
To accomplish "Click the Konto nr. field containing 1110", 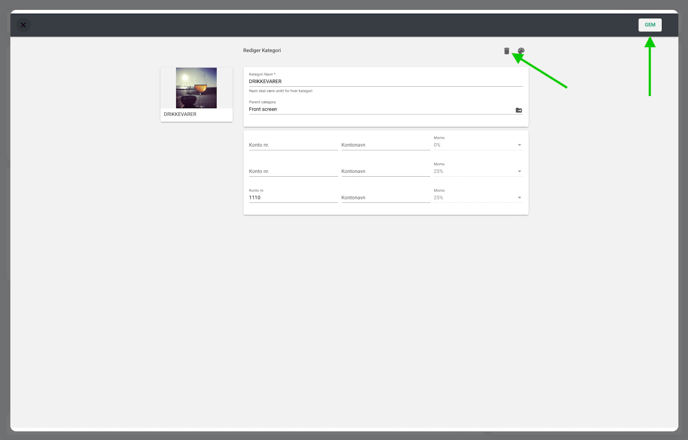I will point(292,198).
